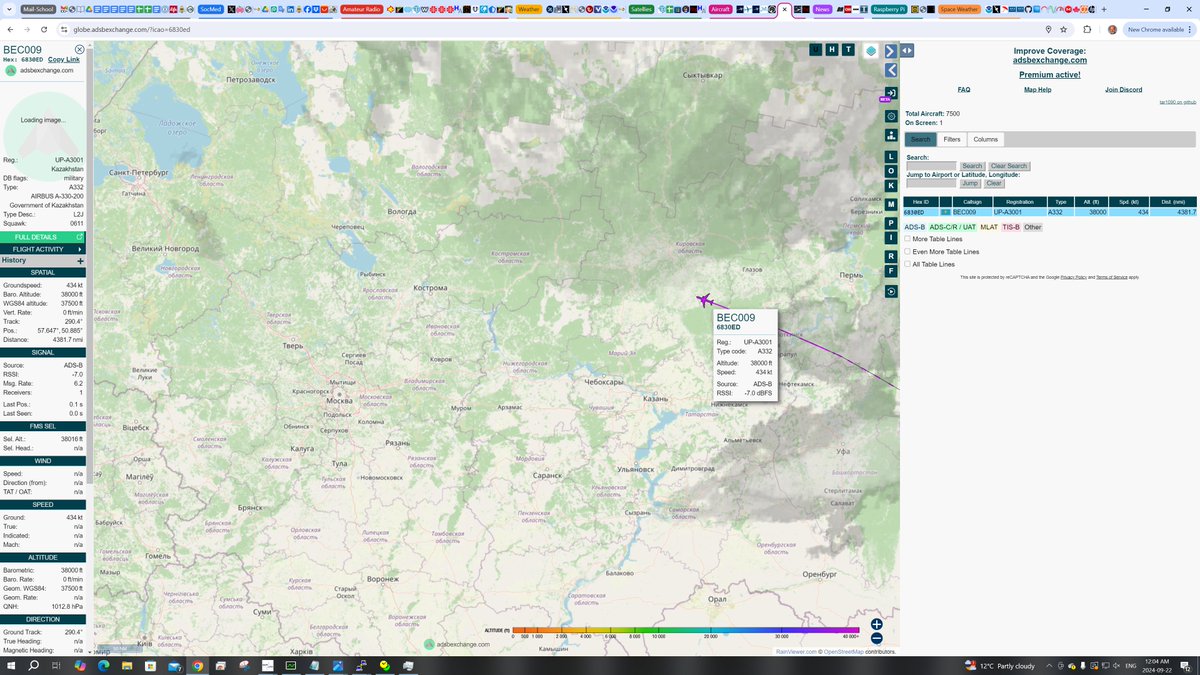1200x675 pixels.
Task: Toggle the K map button
Action: [x=890, y=185]
